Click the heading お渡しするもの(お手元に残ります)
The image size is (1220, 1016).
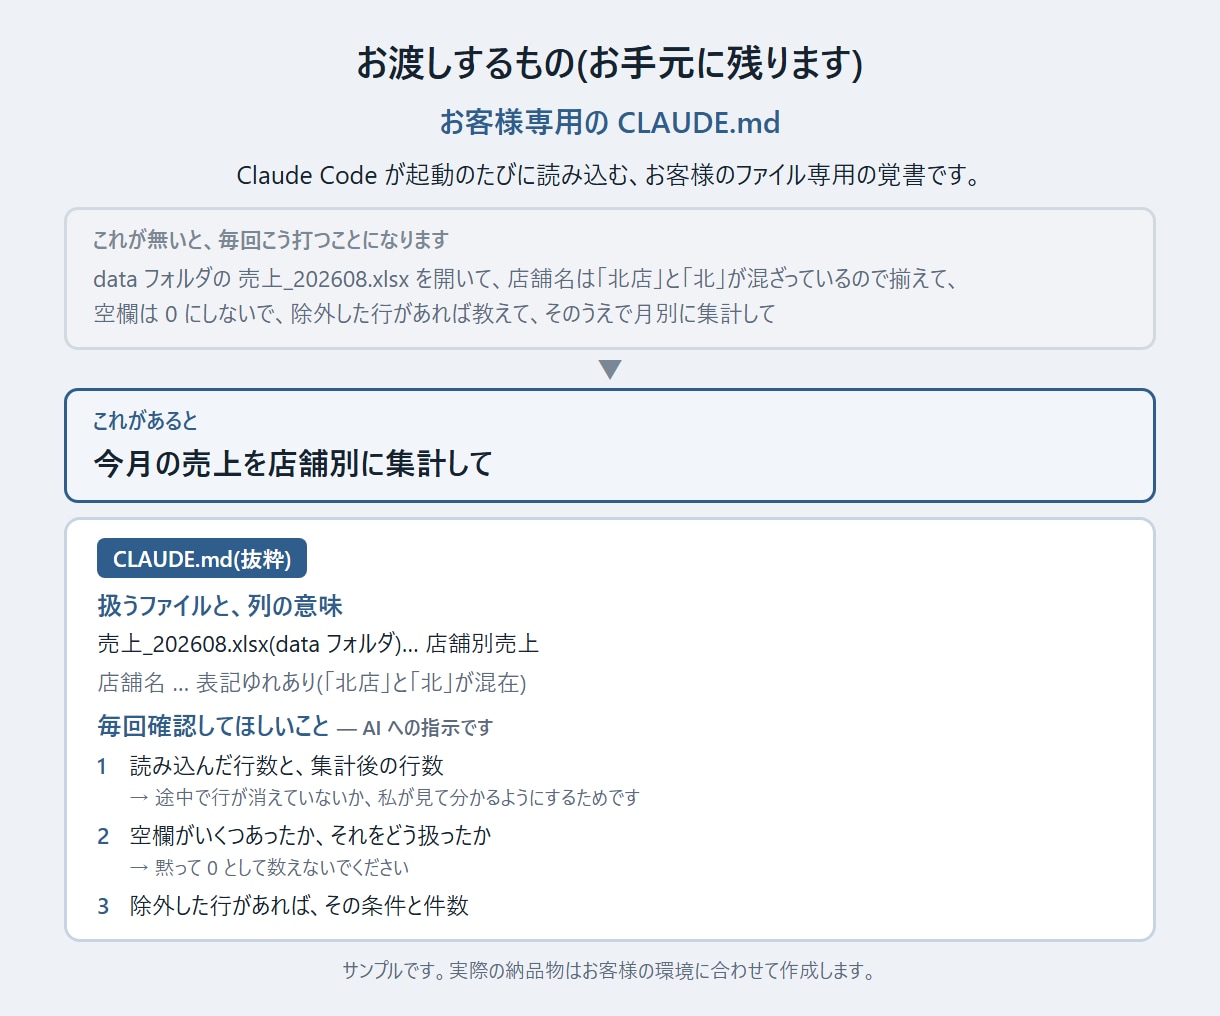click(610, 63)
